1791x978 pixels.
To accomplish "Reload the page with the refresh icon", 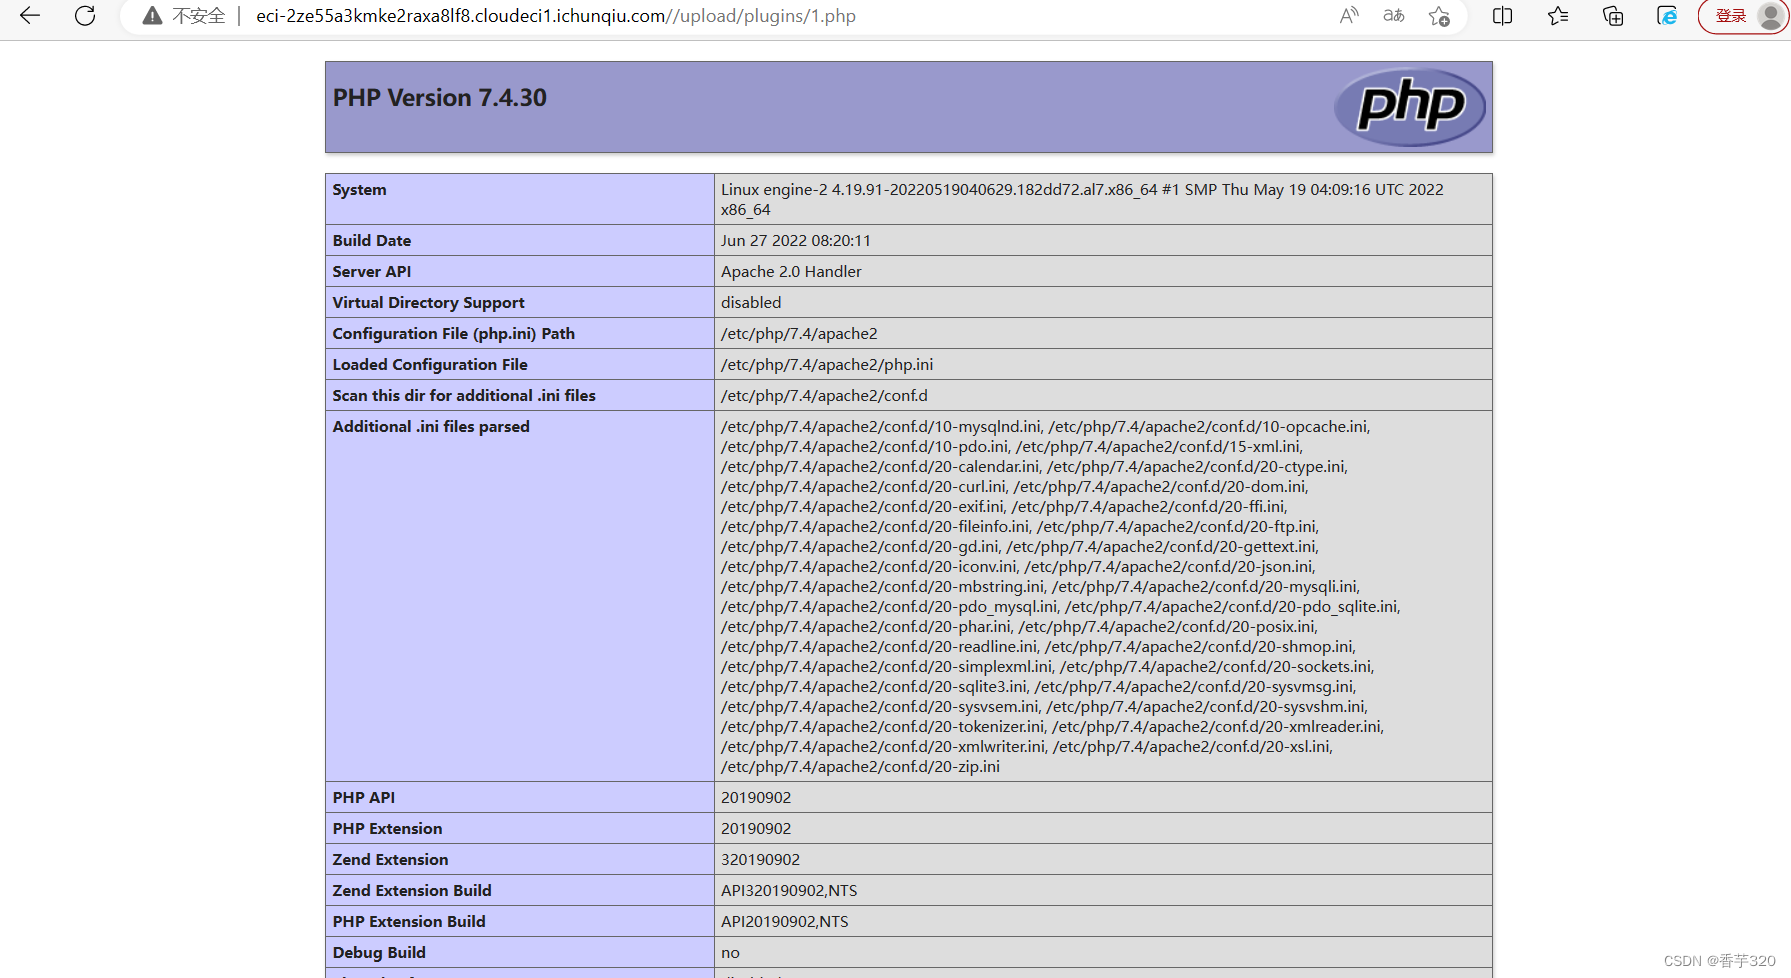I will (x=85, y=16).
